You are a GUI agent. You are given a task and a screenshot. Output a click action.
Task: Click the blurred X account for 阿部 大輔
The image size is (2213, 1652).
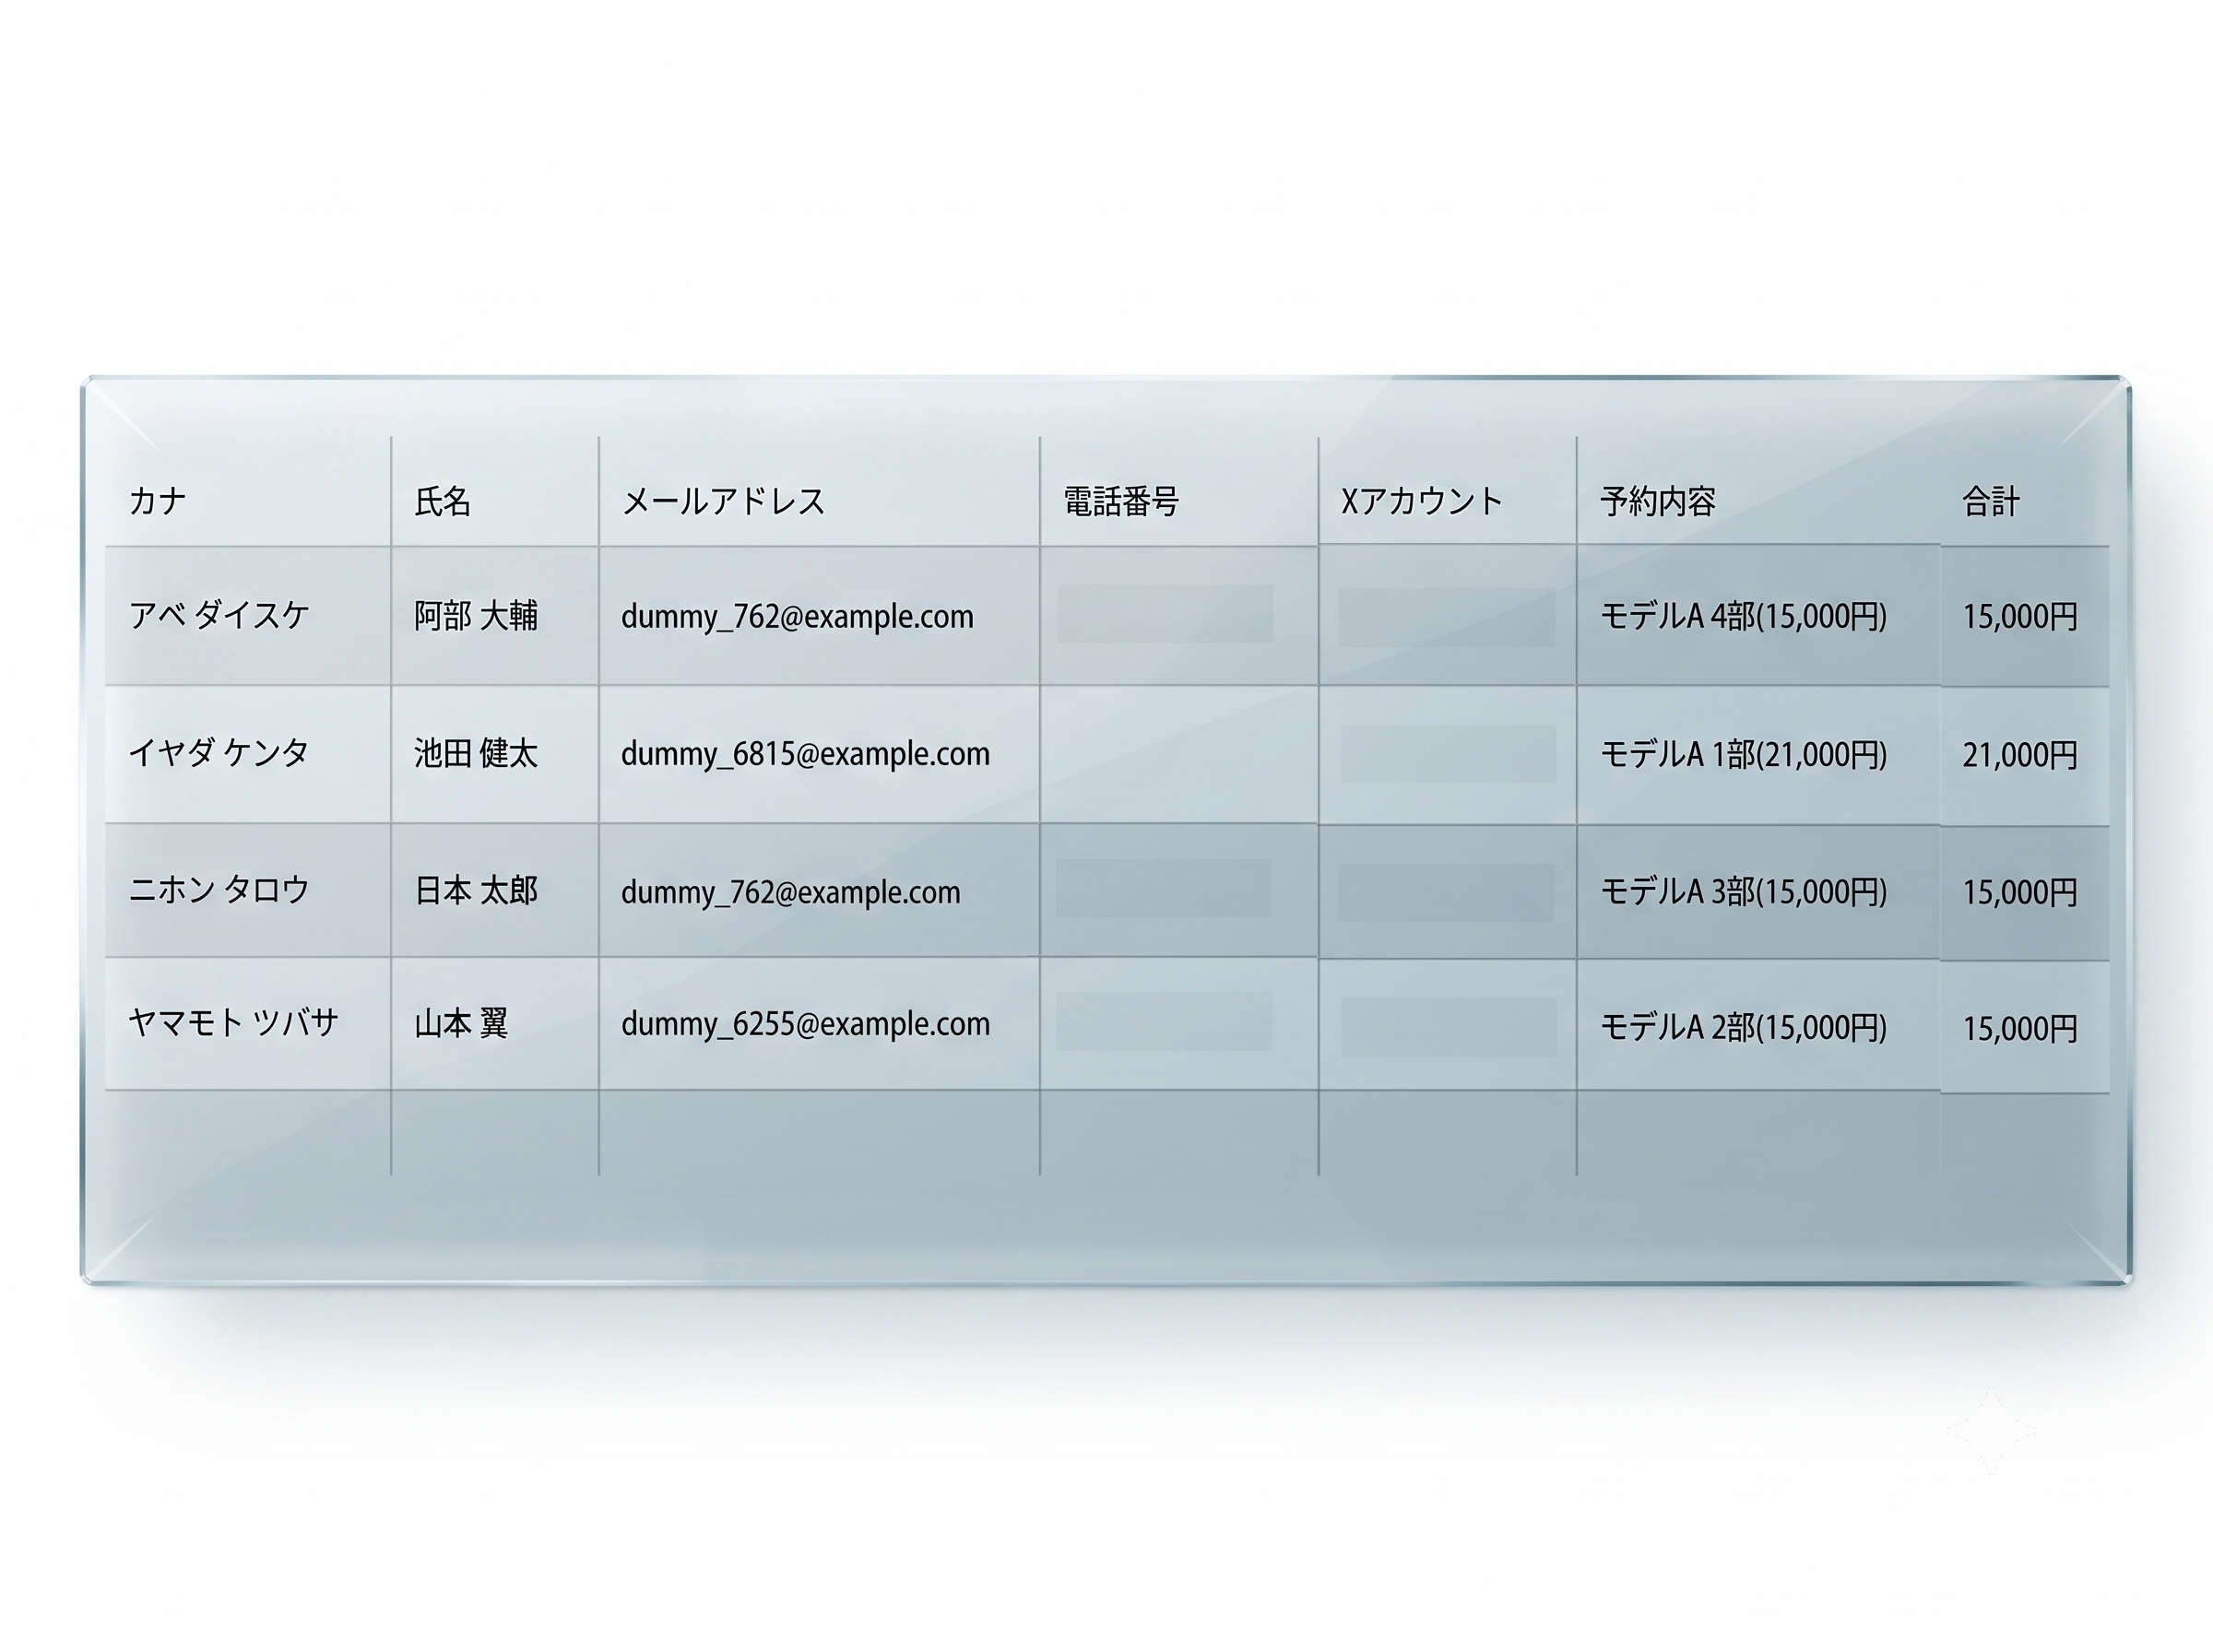coord(1446,617)
